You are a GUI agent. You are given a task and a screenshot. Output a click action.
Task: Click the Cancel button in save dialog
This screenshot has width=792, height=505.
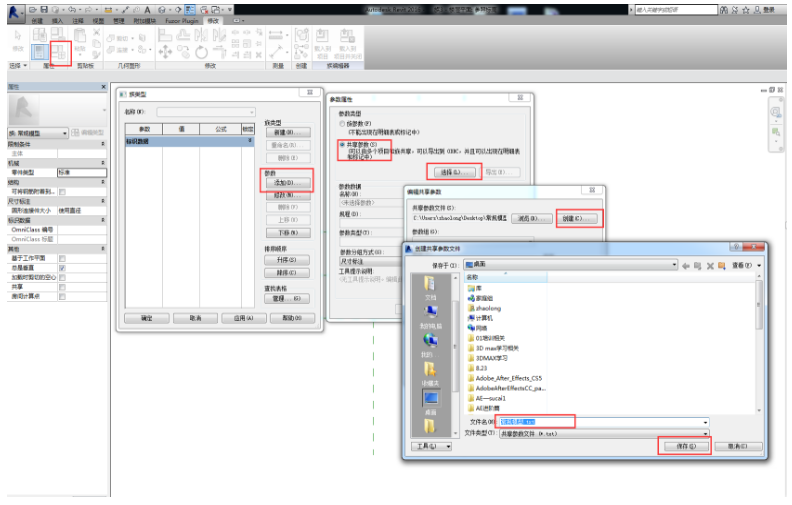click(738, 446)
